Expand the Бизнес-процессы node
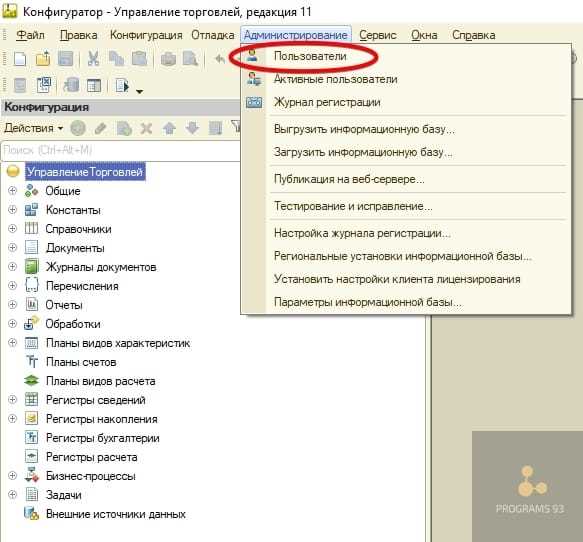 [x=12, y=475]
